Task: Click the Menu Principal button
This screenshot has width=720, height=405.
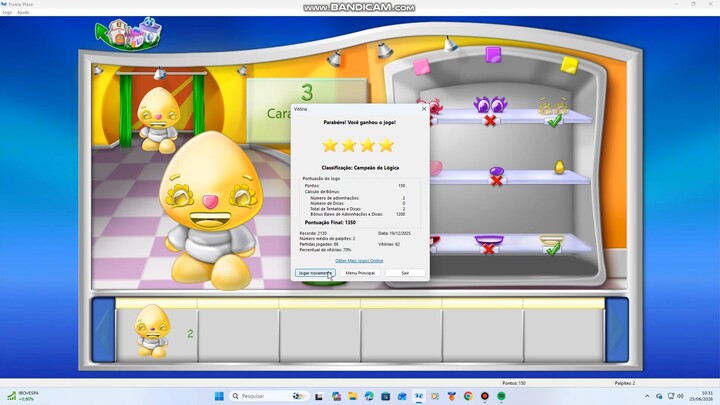Action: (x=360, y=273)
